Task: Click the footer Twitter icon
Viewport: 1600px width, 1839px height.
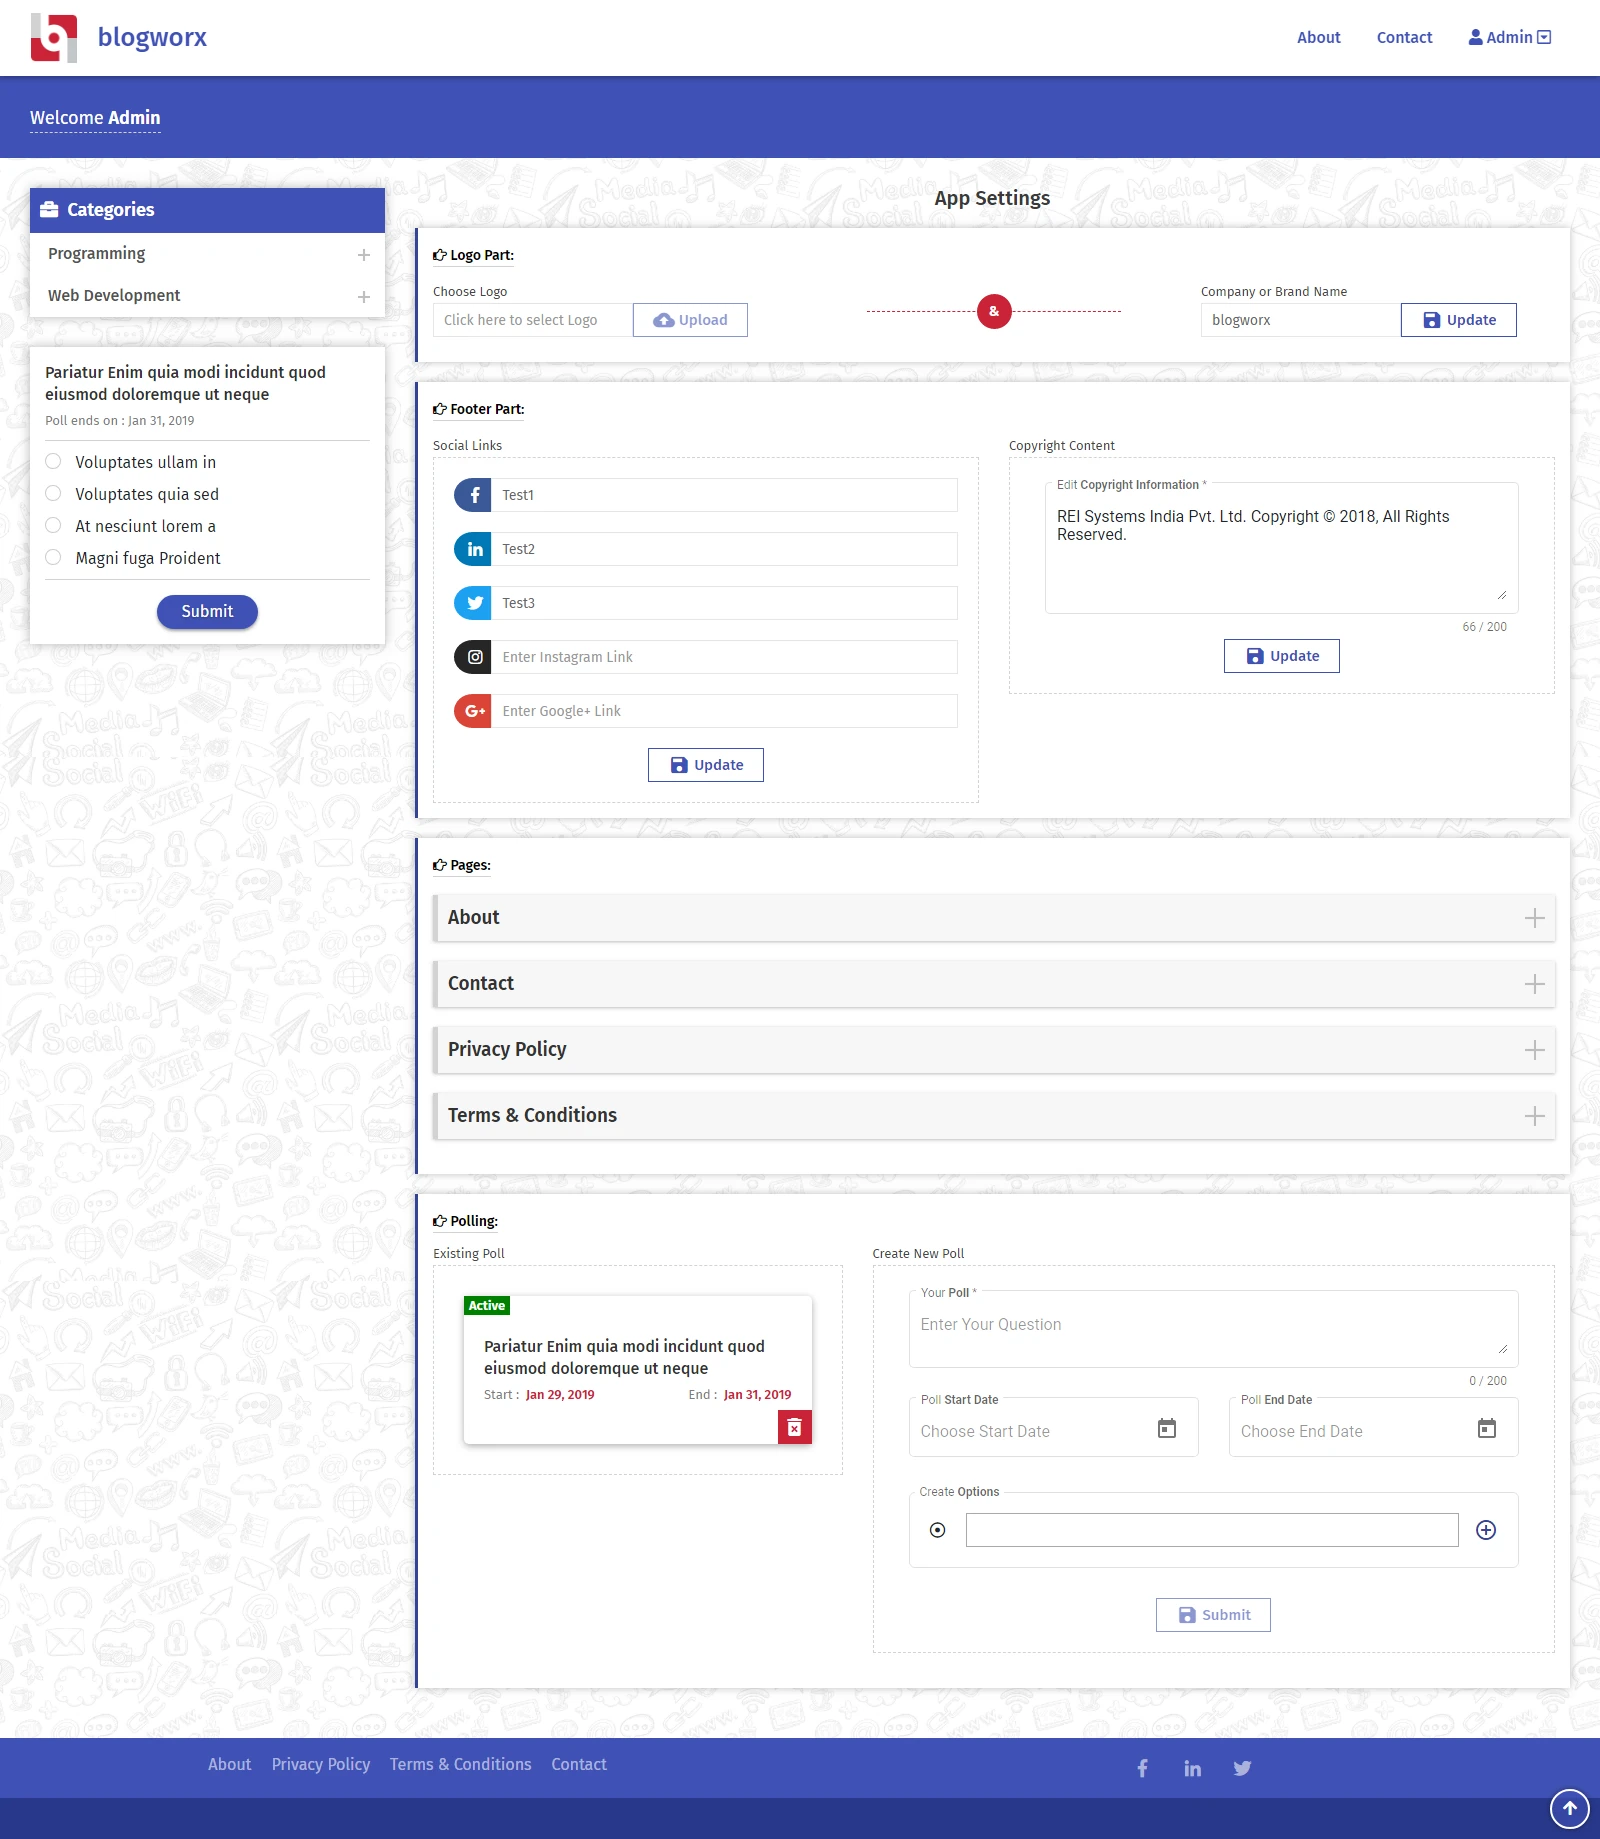Action: (x=1242, y=1768)
